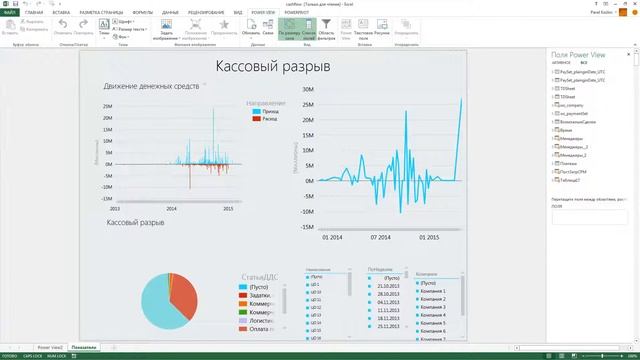Add a new sheet with plus icon
The height and width of the screenshot is (360, 640).
[x=114, y=348]
